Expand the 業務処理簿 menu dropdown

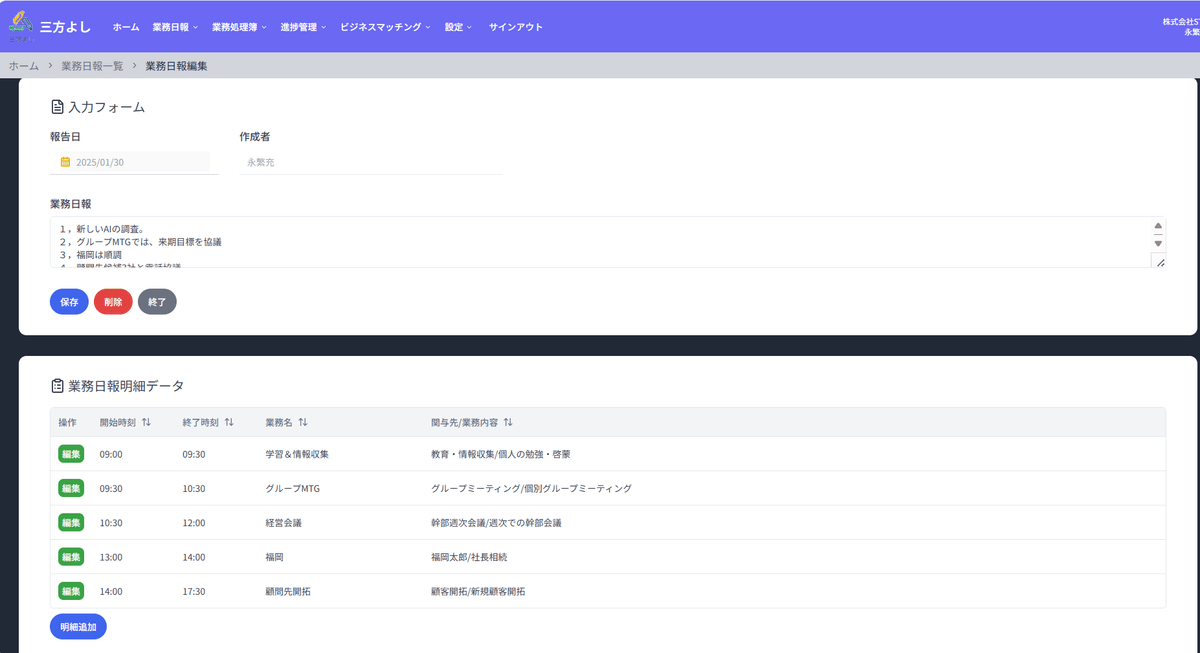239,27
